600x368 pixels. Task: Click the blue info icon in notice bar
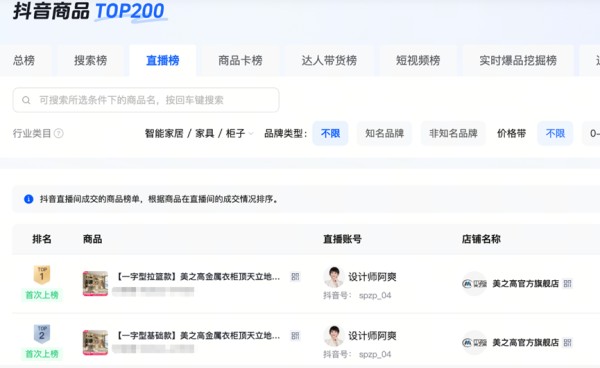[x=29, y=199]
